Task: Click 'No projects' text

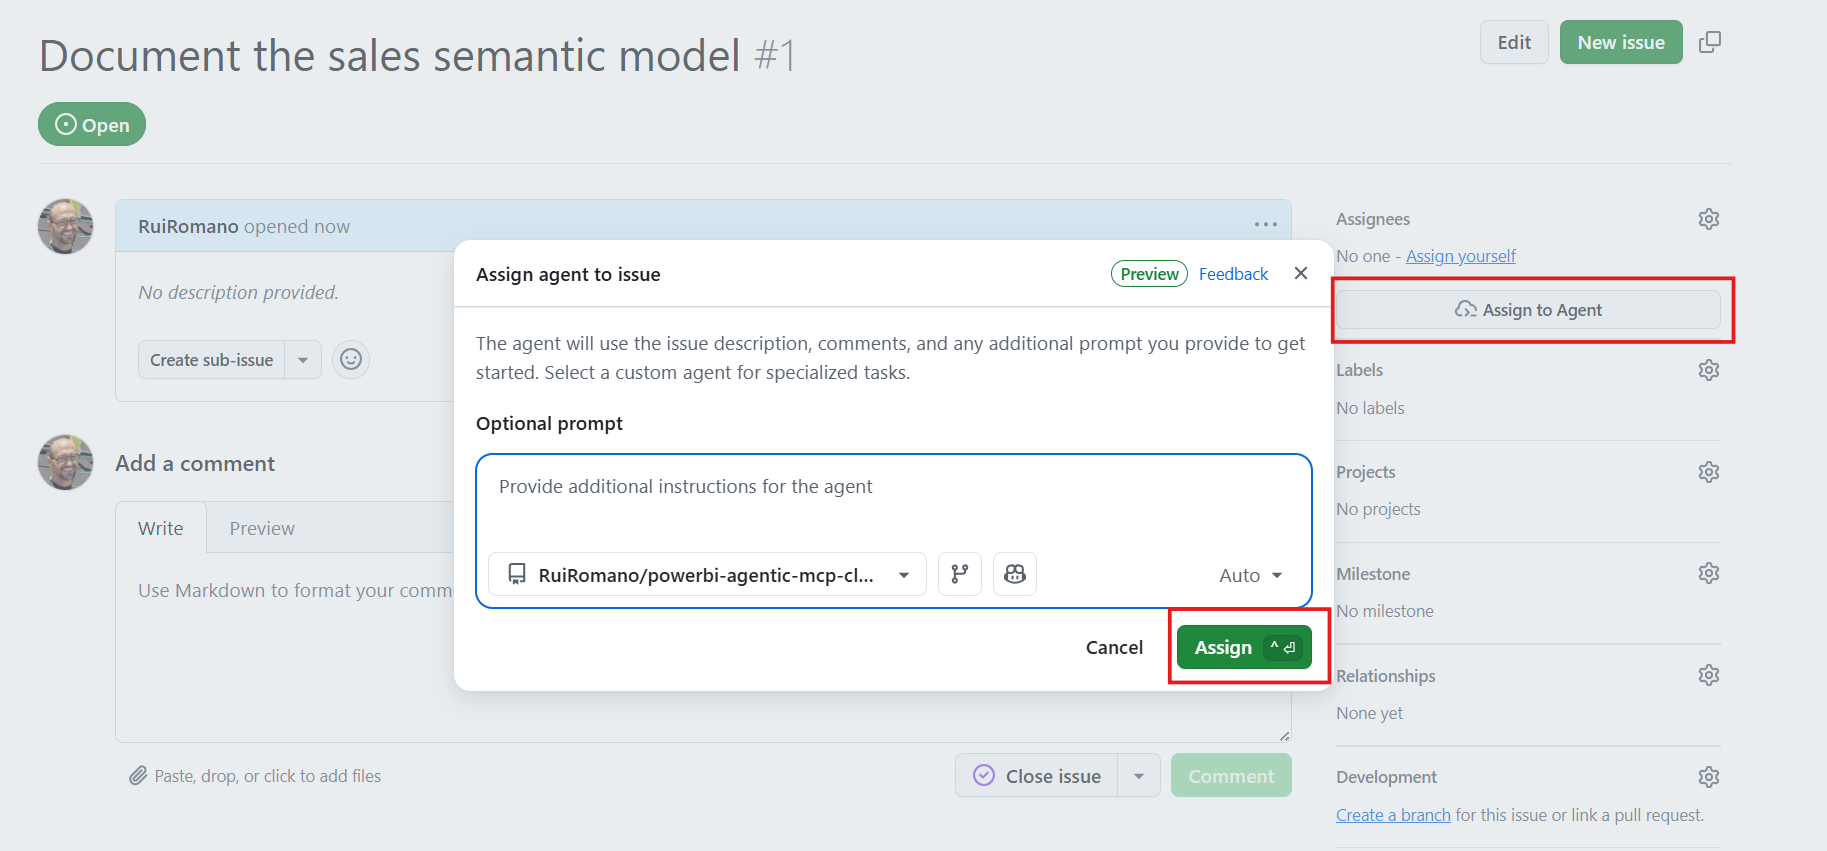Action: pos(1378,509)
